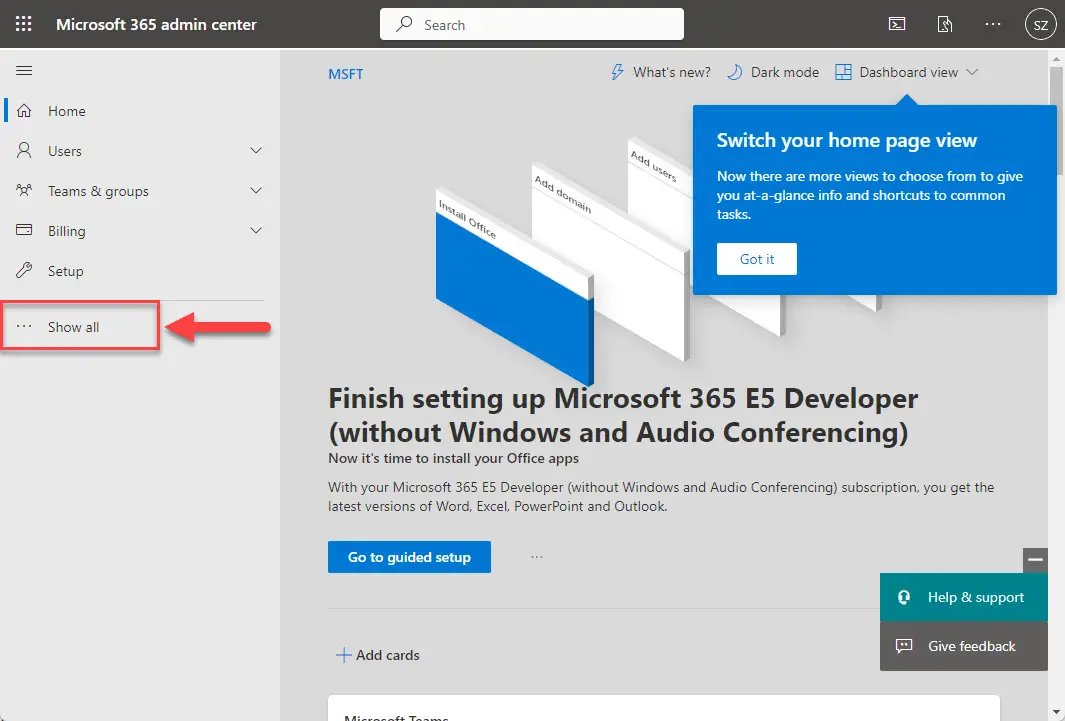Screen dimensions: 1065x721
Task: Focus the Search input box
Action: (x=532, y=24)
